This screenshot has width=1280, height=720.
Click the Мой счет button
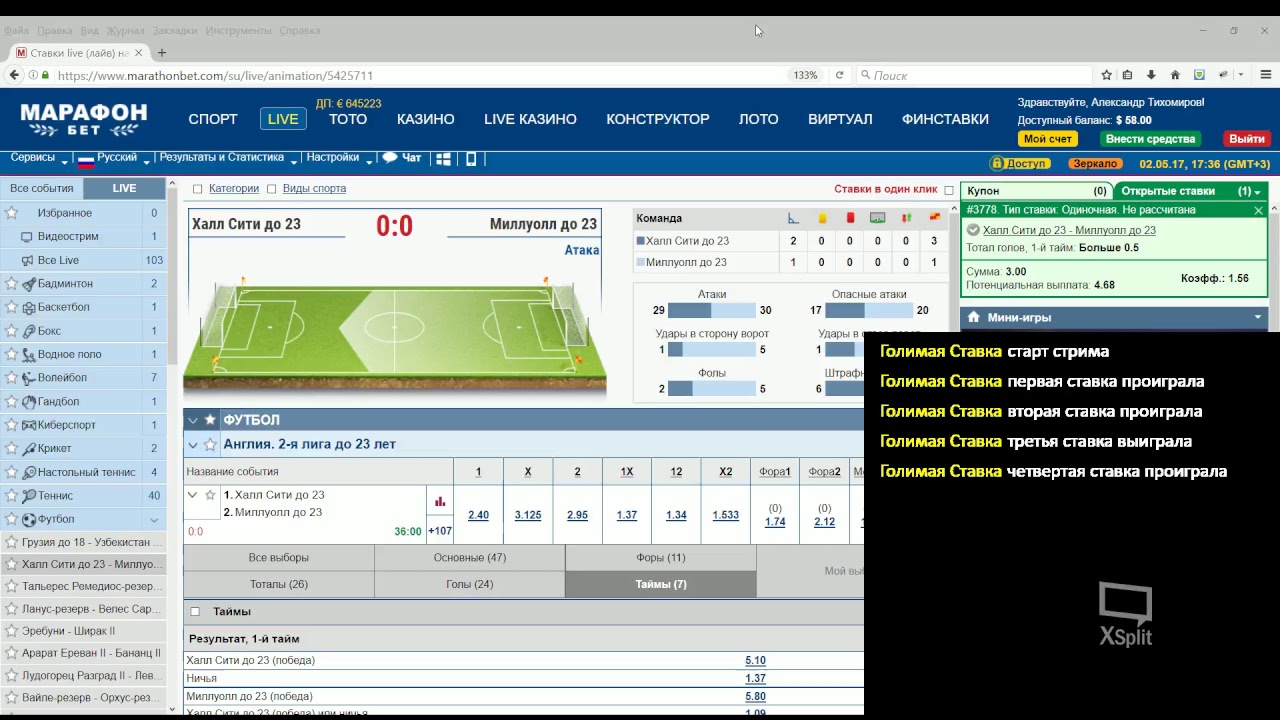pos(1047,139)
